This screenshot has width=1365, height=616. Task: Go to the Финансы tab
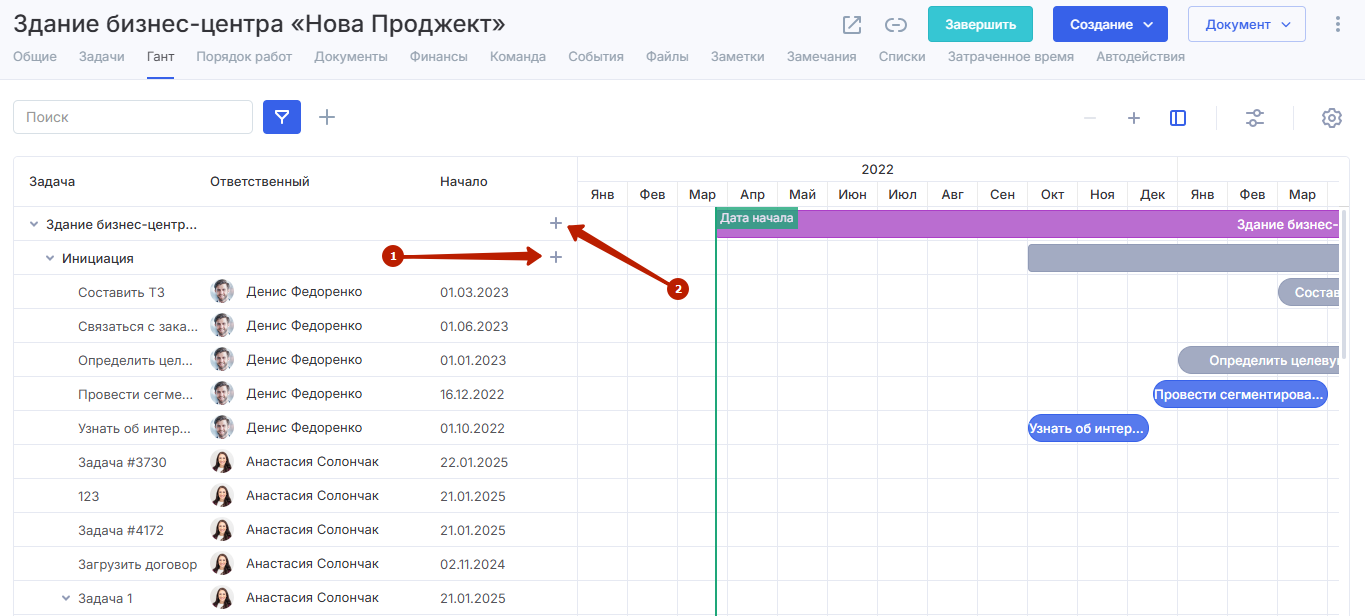coord(438,57)
